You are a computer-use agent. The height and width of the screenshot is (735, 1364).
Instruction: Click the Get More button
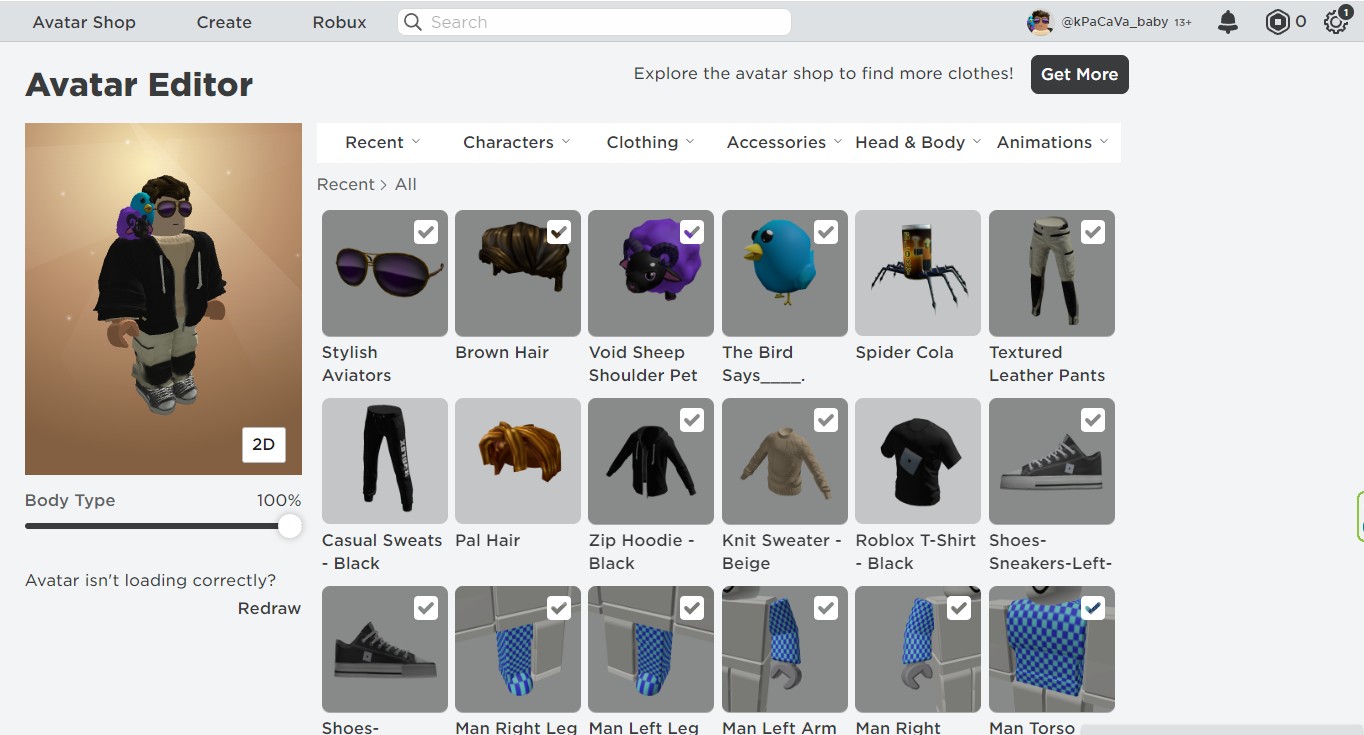(x=1080, y=74)
